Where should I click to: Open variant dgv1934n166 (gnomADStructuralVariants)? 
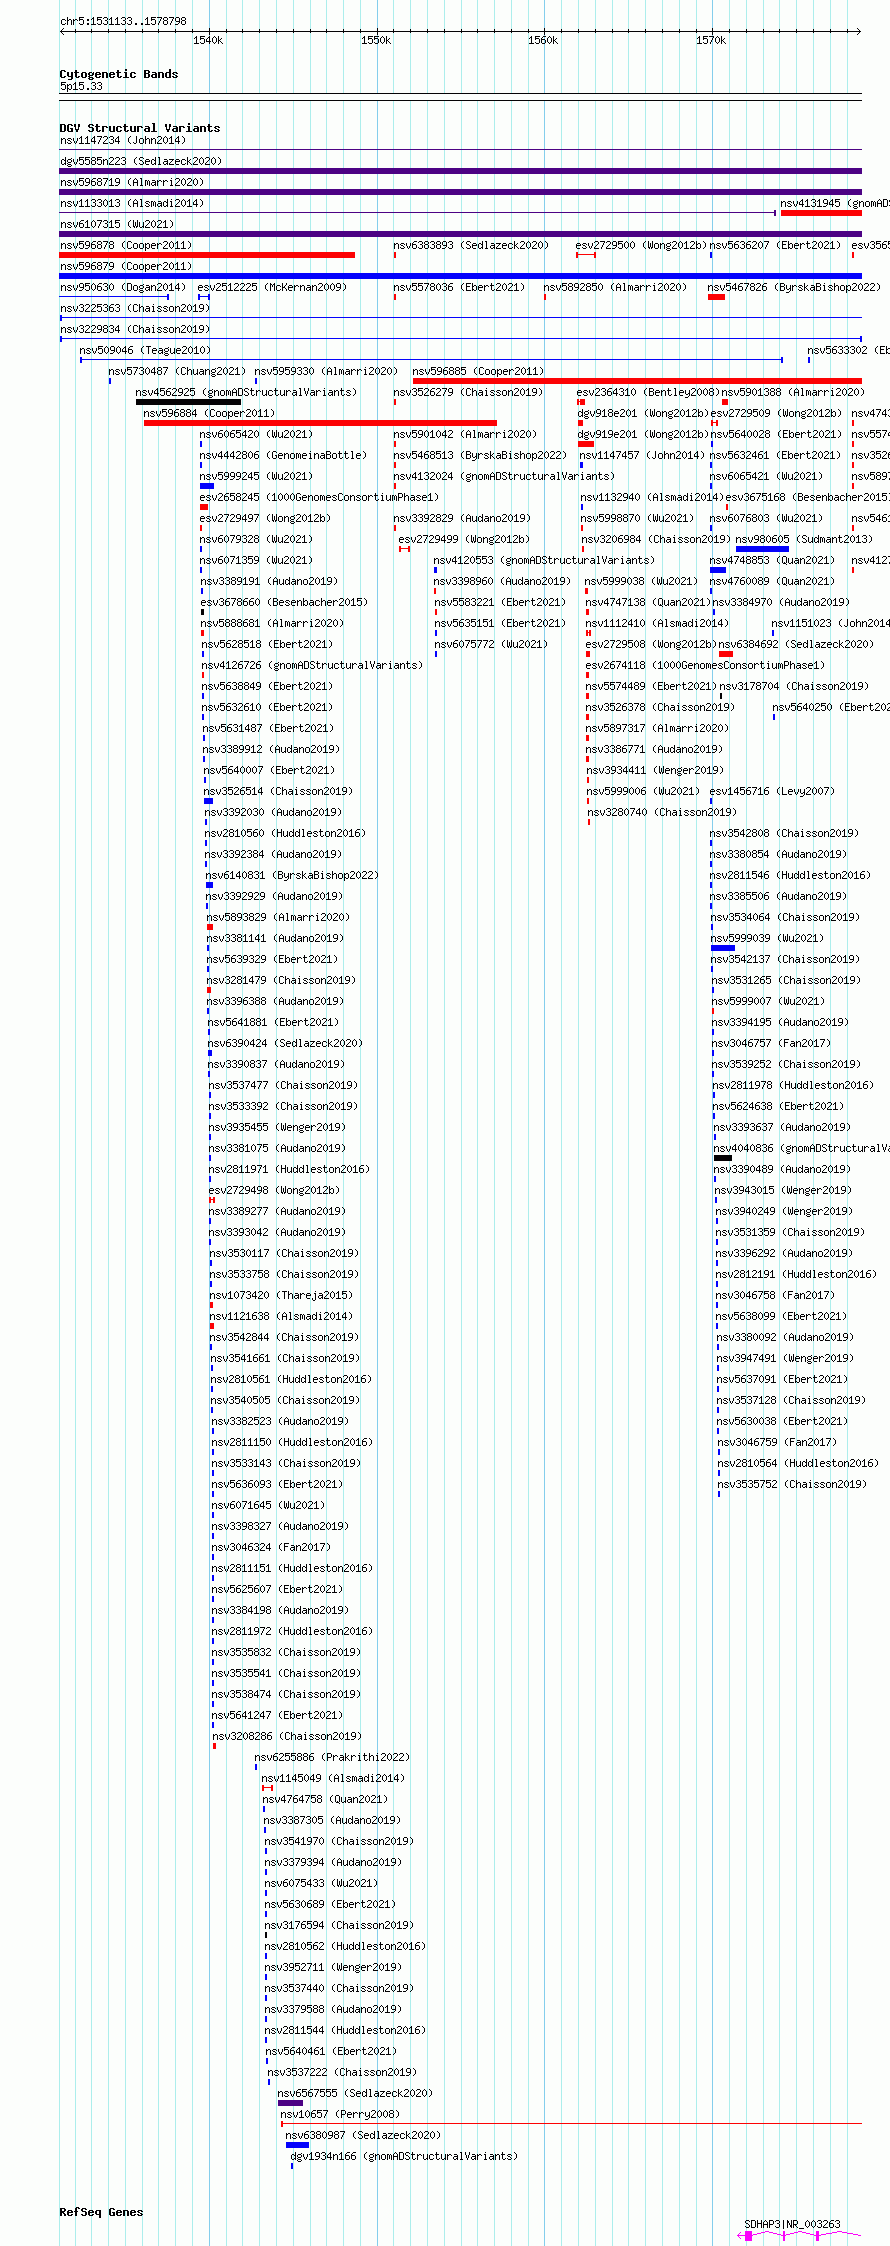(x=404, y=2156)
